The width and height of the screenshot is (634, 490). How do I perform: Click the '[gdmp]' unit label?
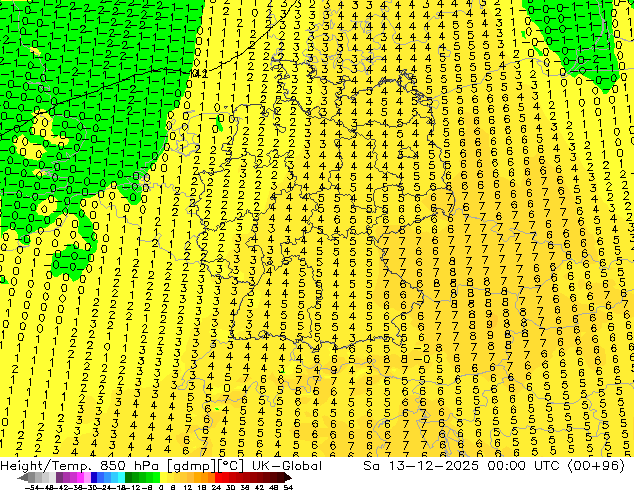click(191, 466)
